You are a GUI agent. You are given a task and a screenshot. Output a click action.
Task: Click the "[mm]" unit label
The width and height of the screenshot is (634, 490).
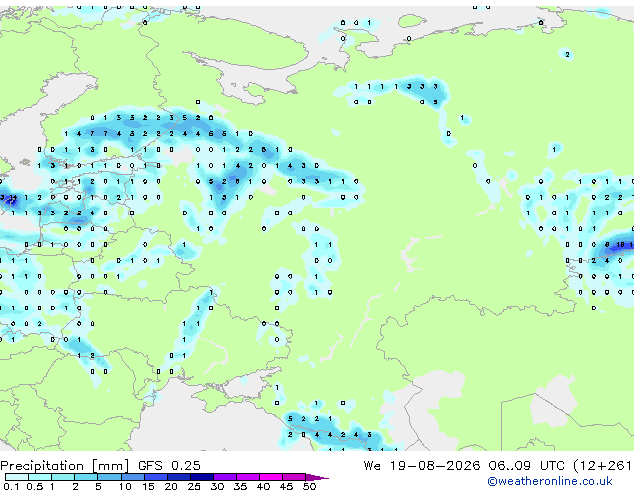point(111,466)
